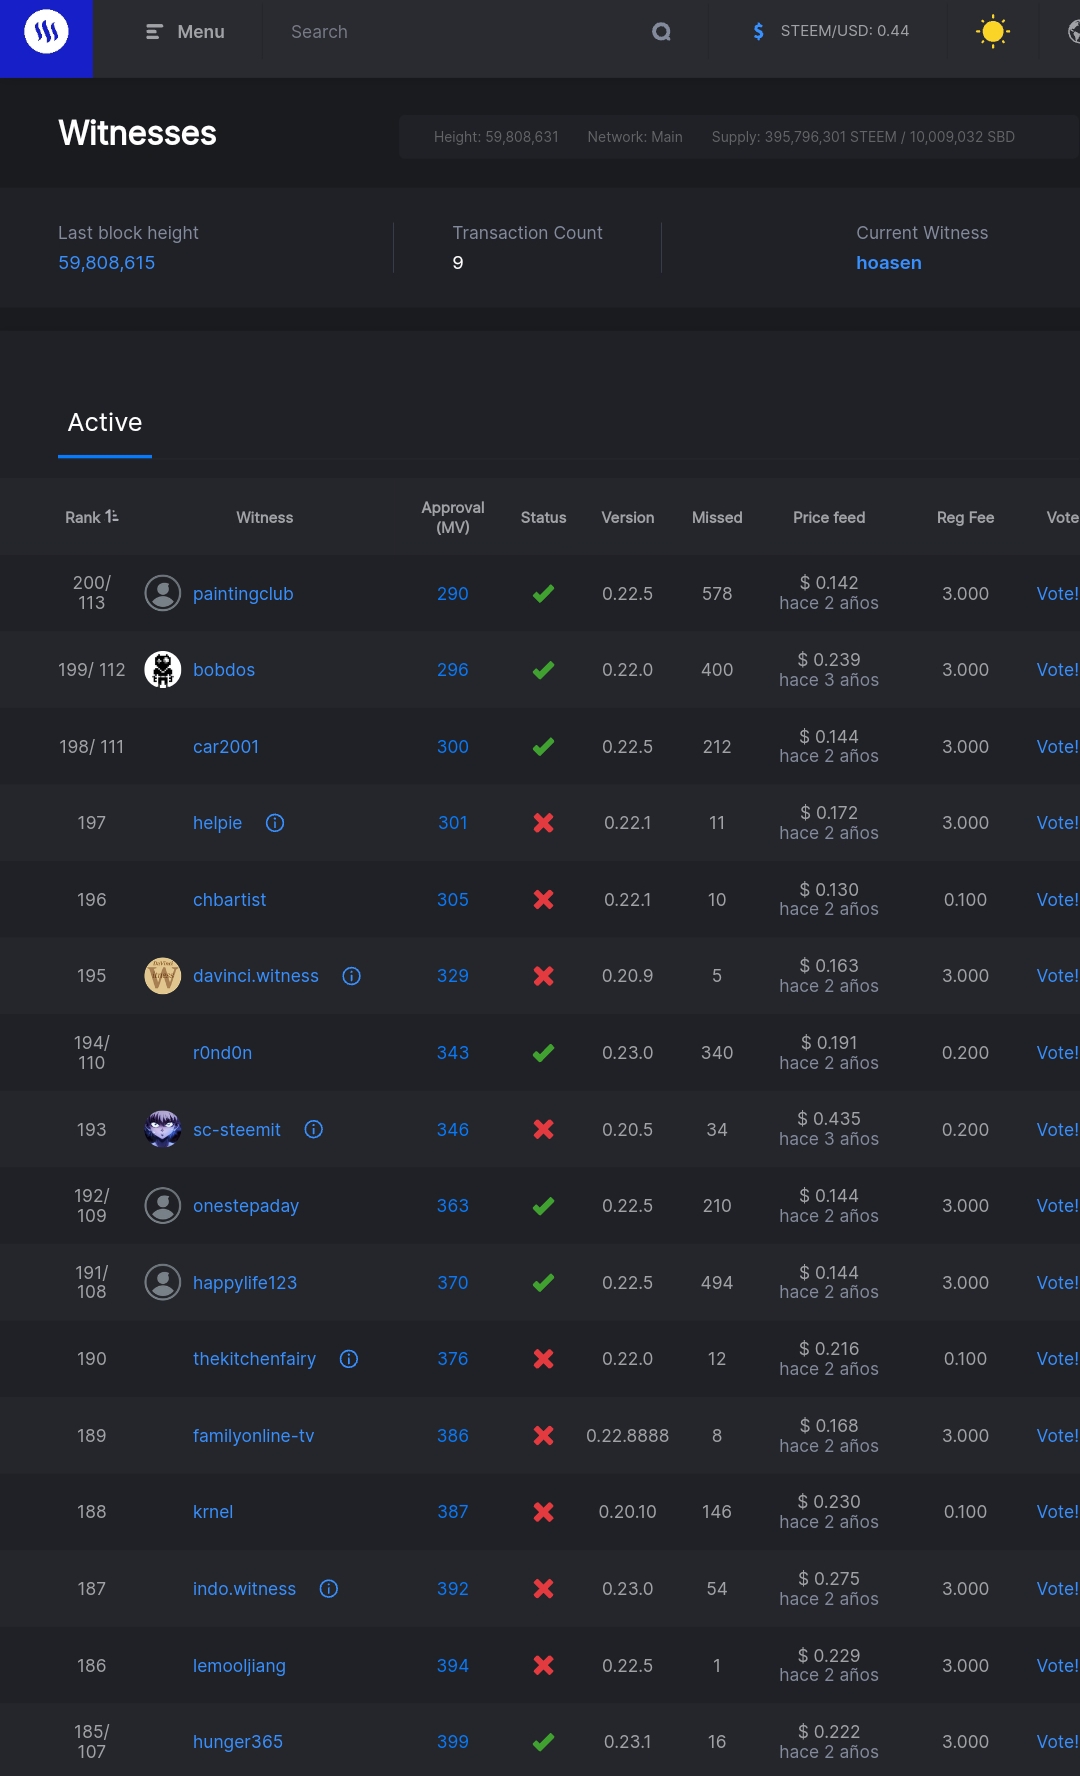This screenshot has height=1776, width=1080.
Task: Open paintingclub witness profile
Action: point(243,594)
